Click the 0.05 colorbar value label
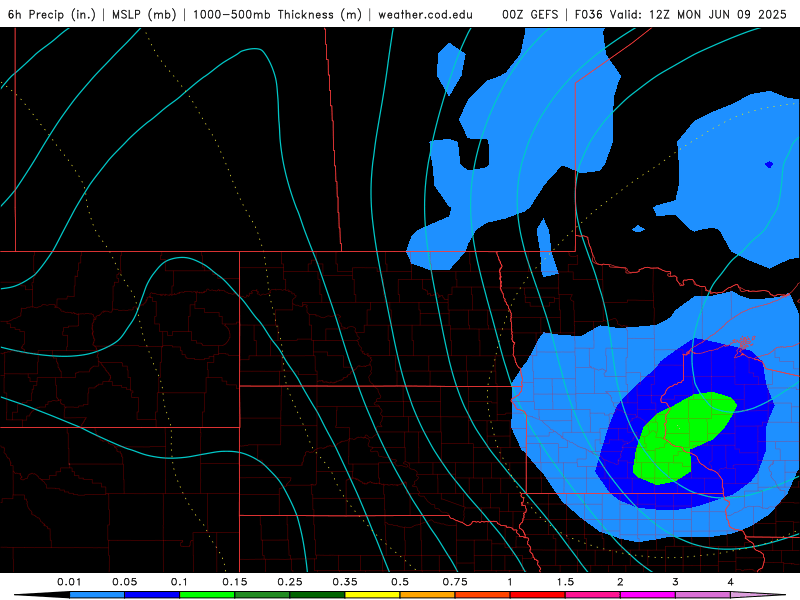The width and height of the screenshot is (800, 600). 124,582
